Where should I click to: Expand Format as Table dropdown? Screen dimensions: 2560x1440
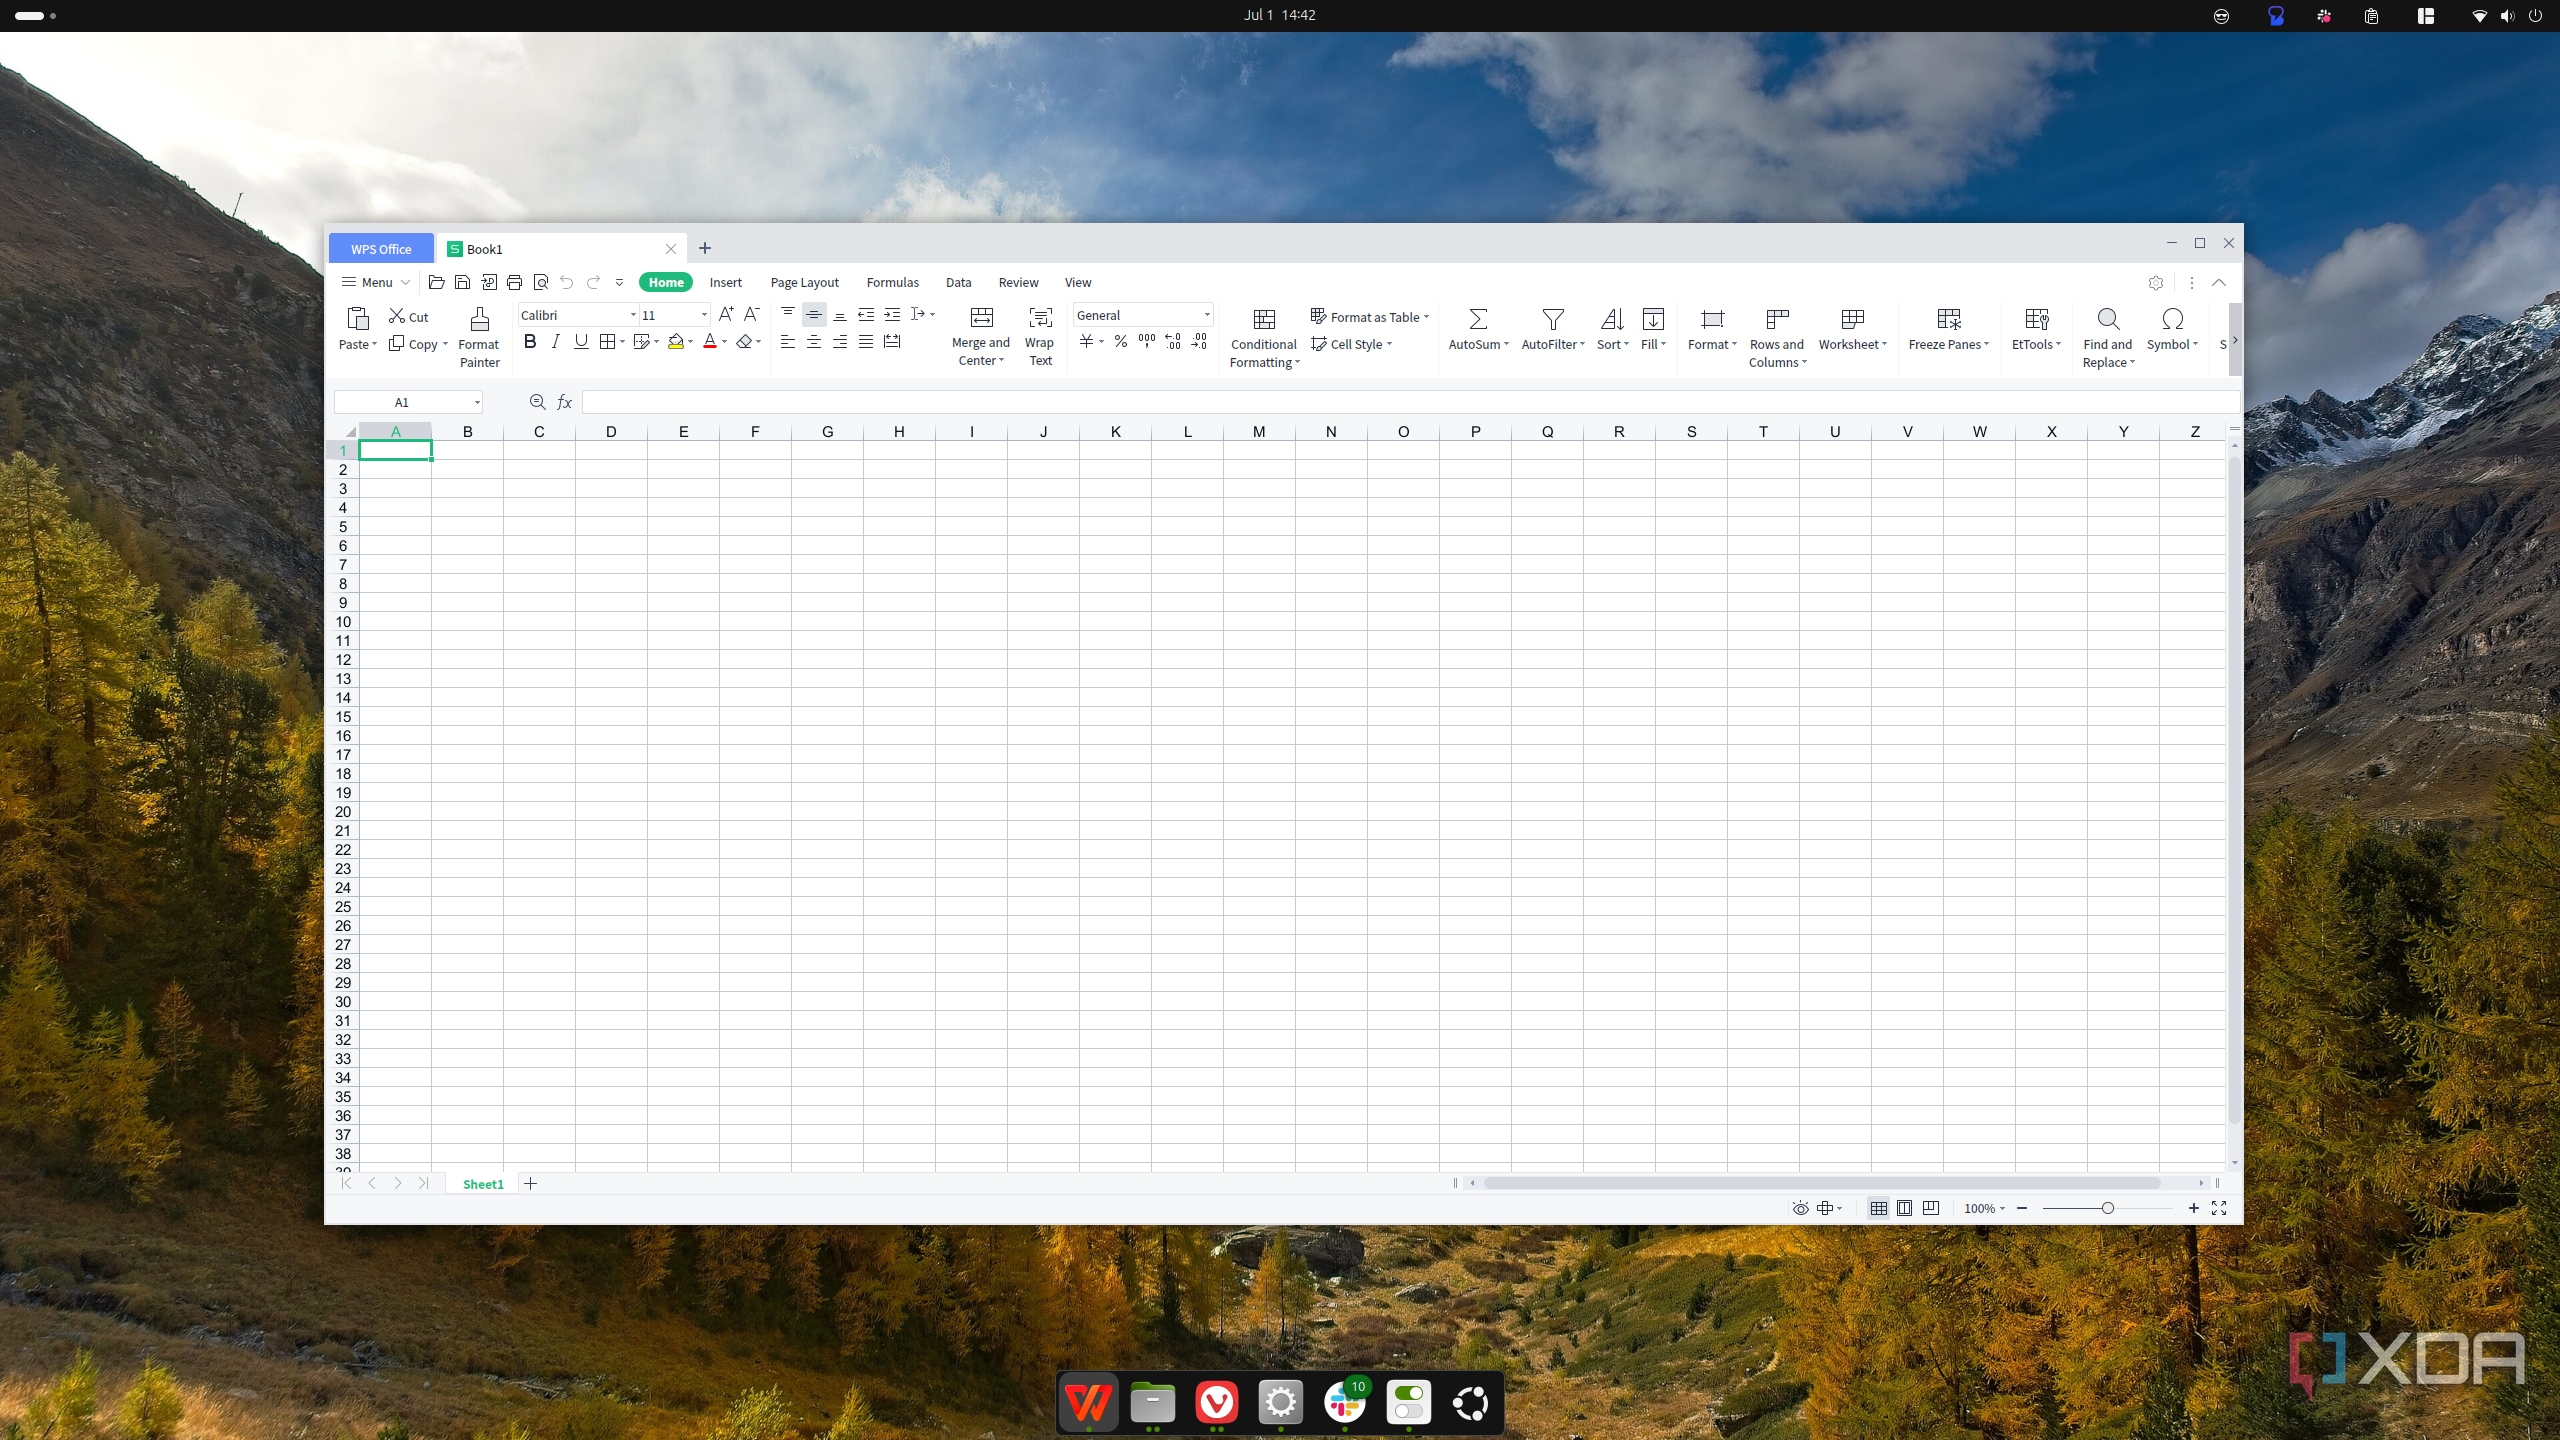1427,317
